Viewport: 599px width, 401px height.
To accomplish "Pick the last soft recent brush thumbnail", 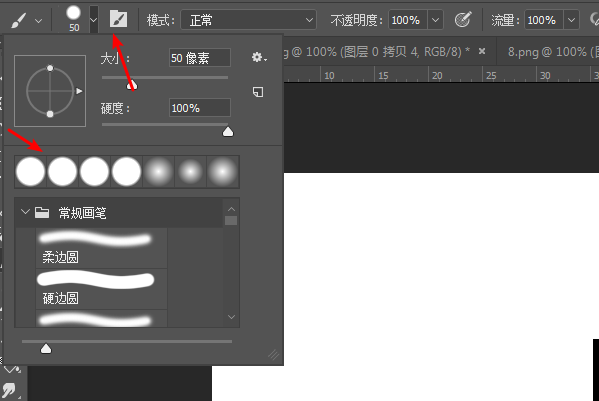I will click(x=223, y=172).
